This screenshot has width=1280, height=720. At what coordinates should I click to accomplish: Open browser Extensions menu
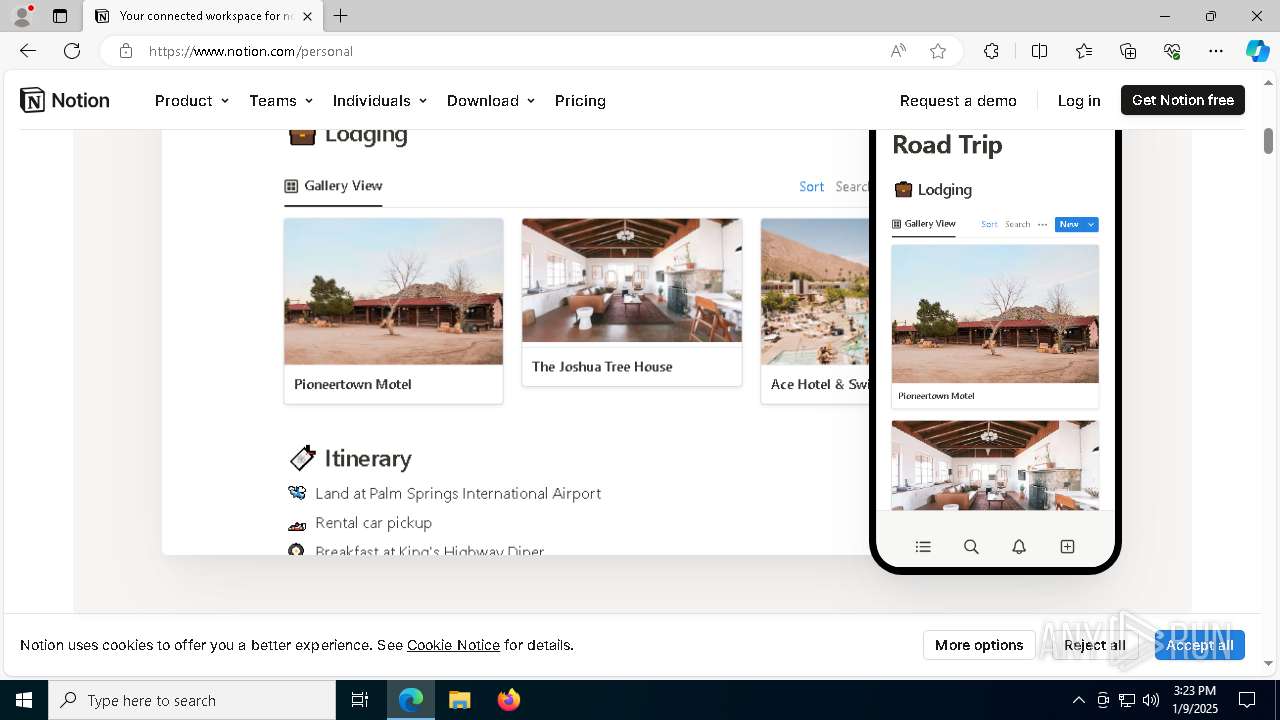tap(991, 51)
